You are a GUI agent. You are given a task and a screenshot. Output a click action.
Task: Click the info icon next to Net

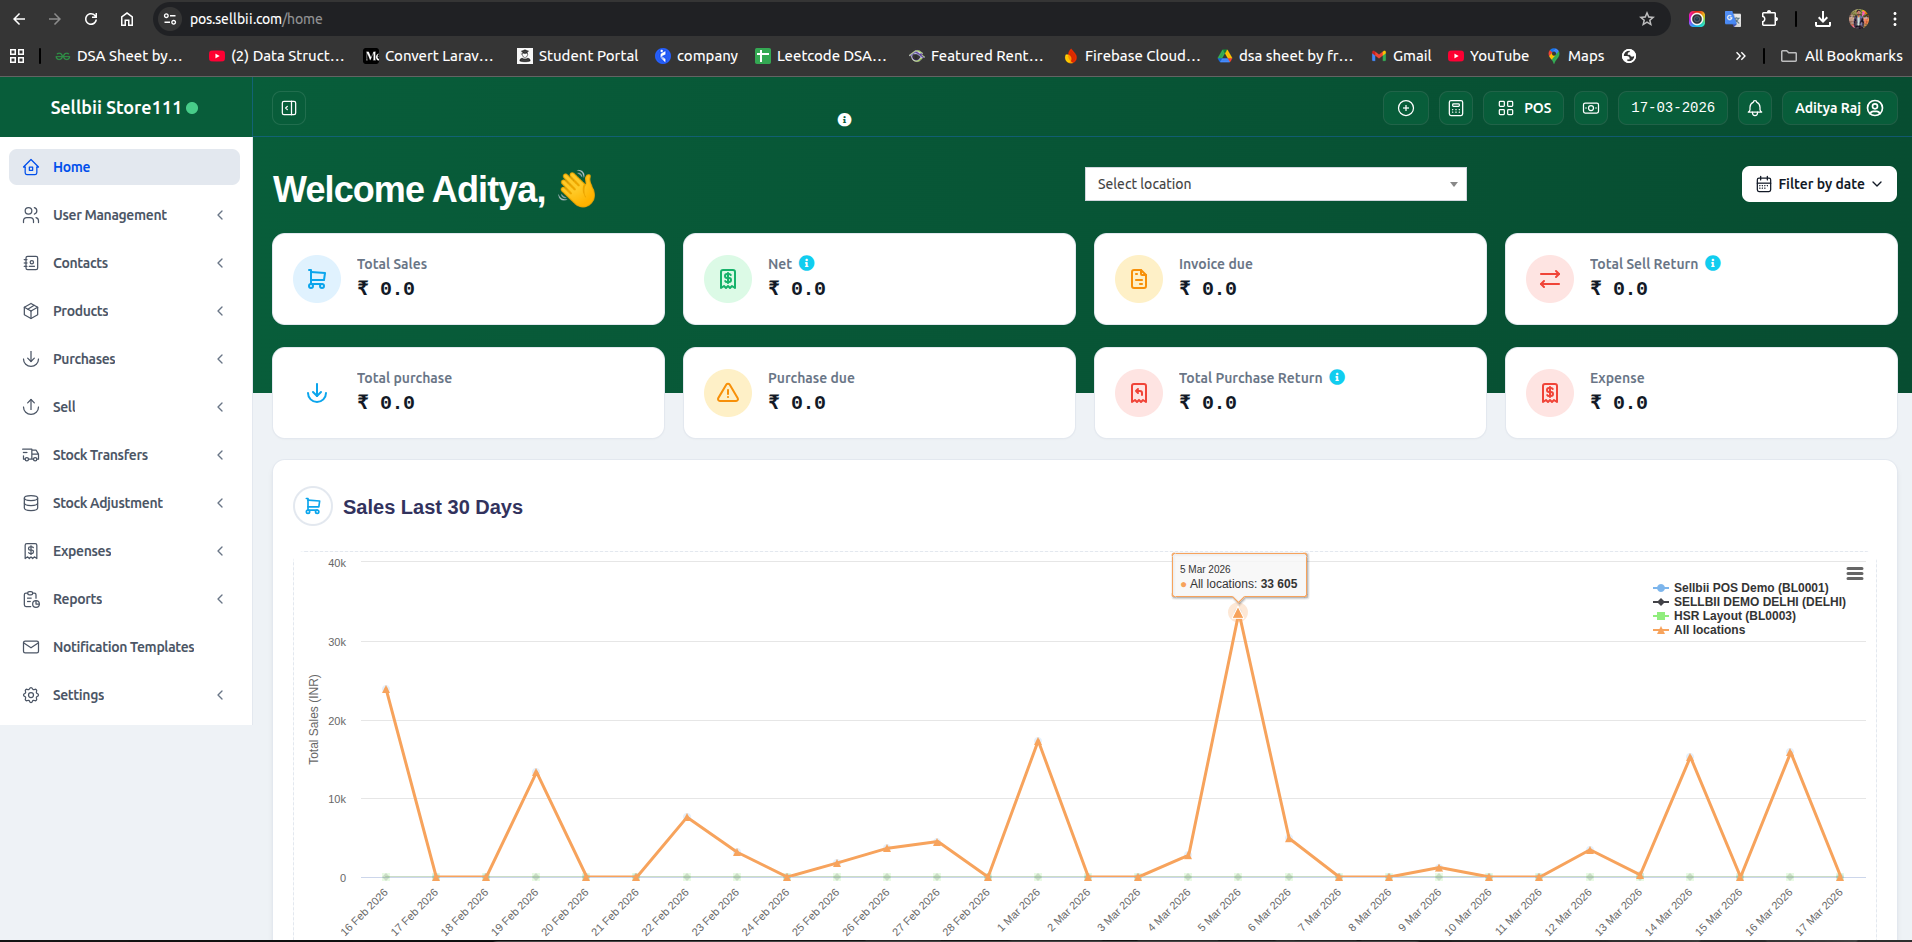coord(807,263)
